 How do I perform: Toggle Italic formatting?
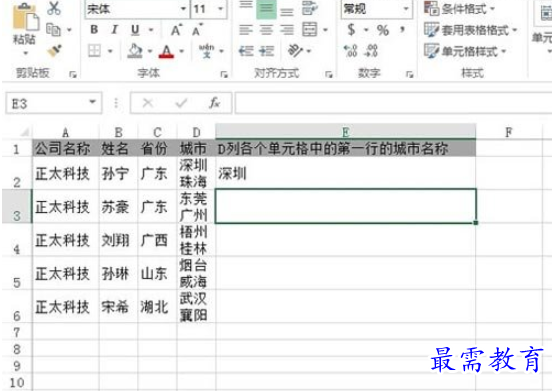[114, 30]
